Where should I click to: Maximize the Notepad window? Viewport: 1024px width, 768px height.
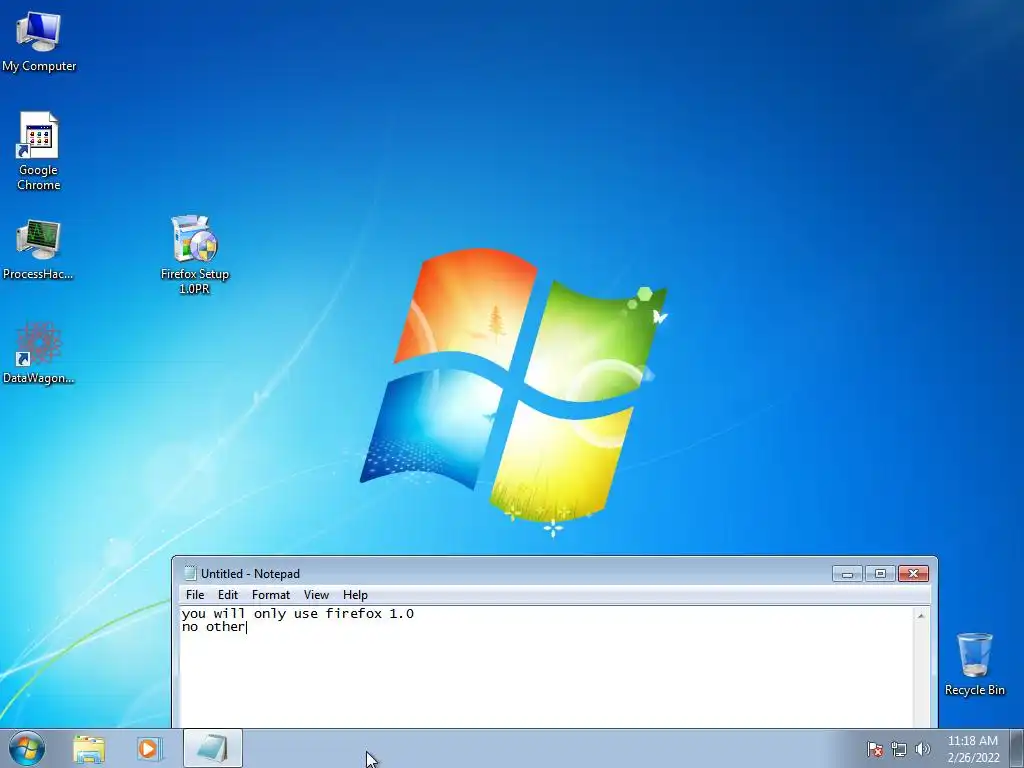point(880,573)
